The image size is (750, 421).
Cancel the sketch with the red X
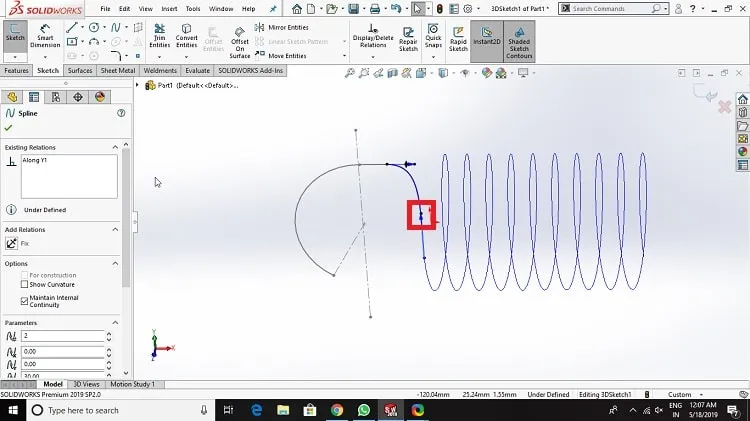[x=725, y=107]
